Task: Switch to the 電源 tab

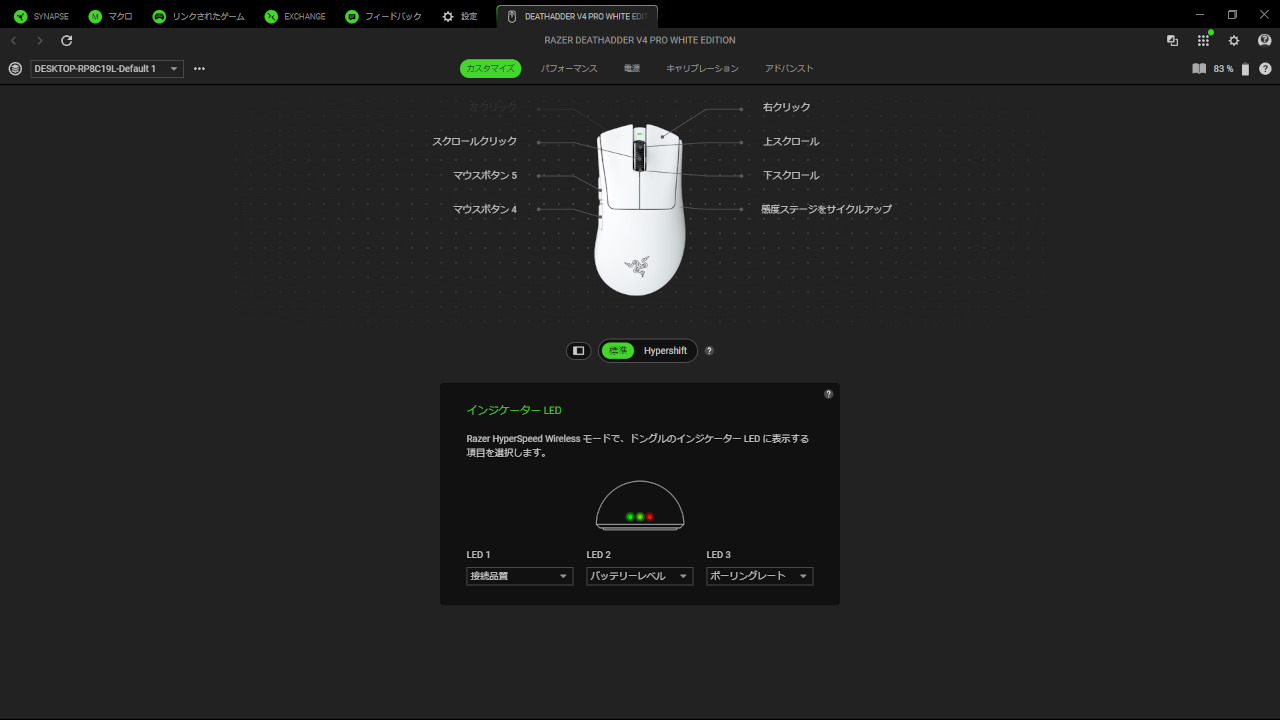Action: tap(632, 68)
